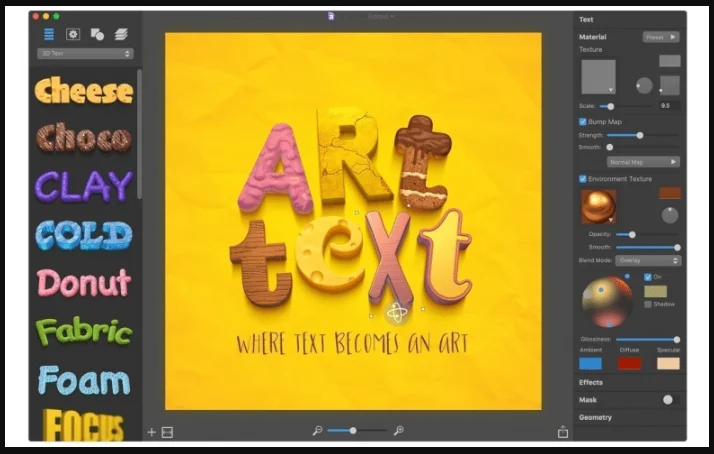Image resolution: width=714 pixels, height=454 pixels.
Task: Click the Glossiness slider
Action: [x=648, y=340]
